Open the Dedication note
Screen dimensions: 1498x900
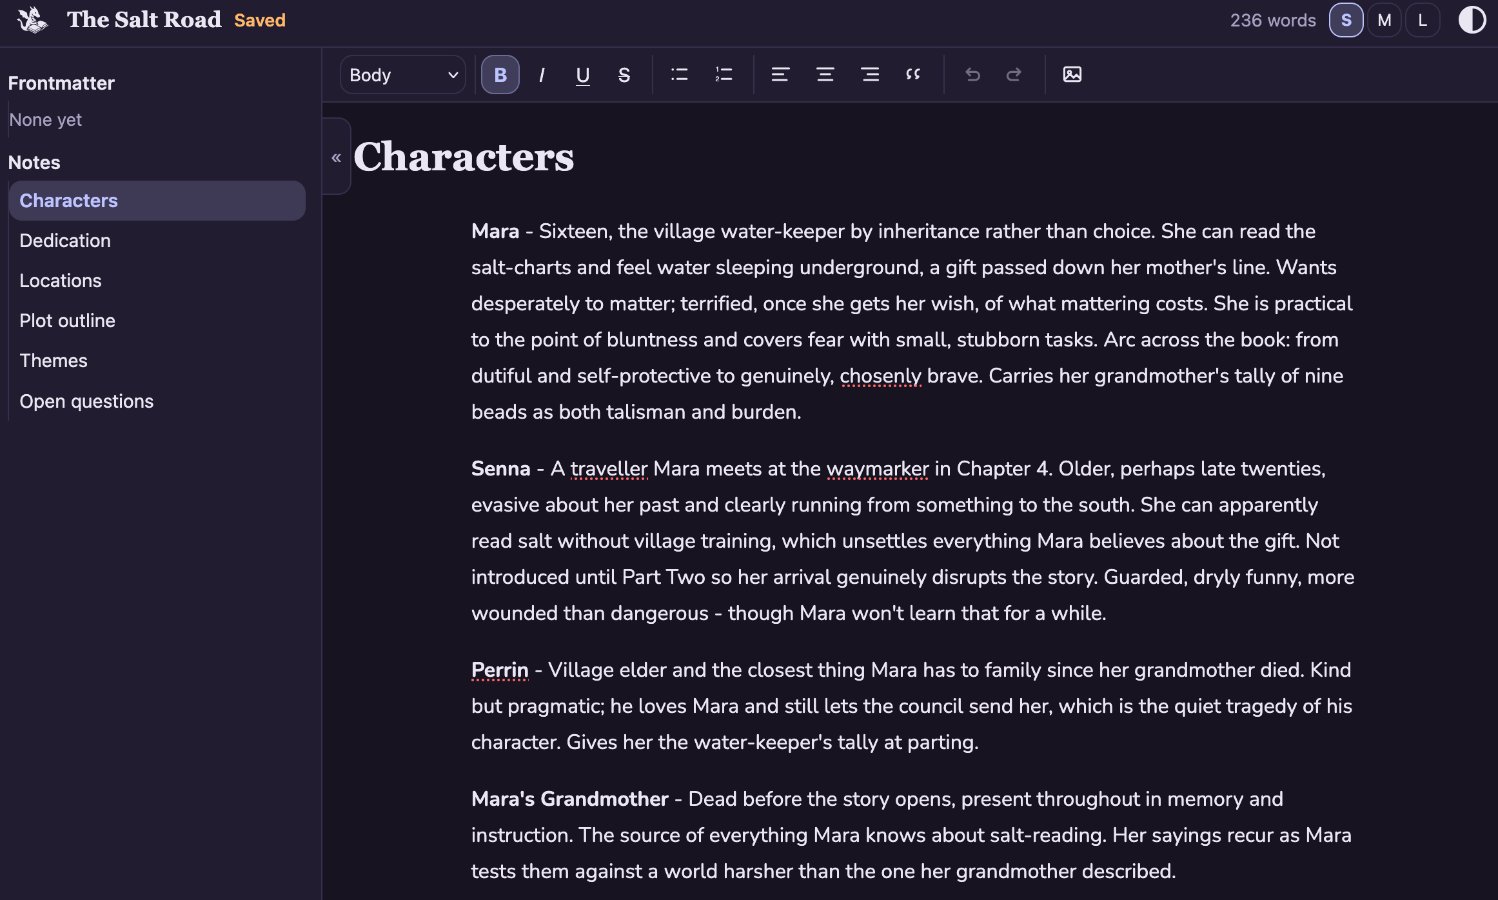[157, 240]
